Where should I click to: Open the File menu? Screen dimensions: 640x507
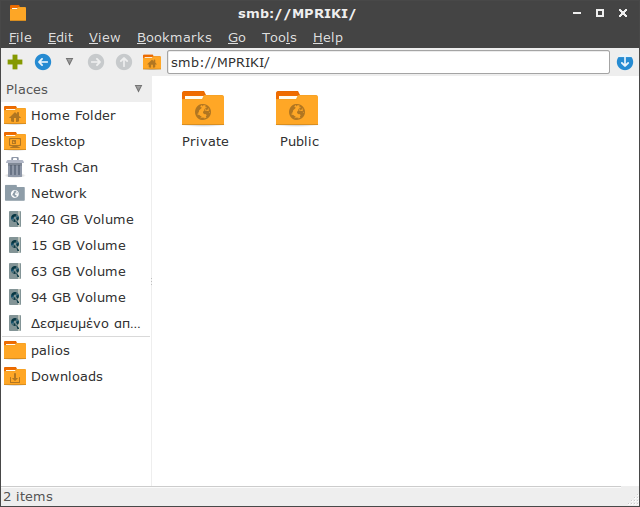(x=20, y=38)
